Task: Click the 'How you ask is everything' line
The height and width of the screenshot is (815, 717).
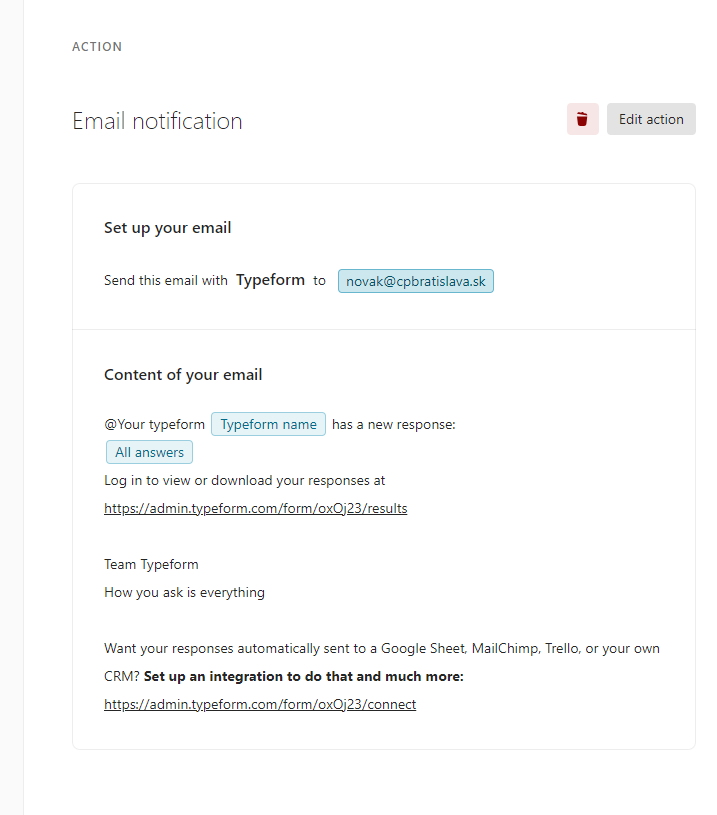Action: point(185,593)
